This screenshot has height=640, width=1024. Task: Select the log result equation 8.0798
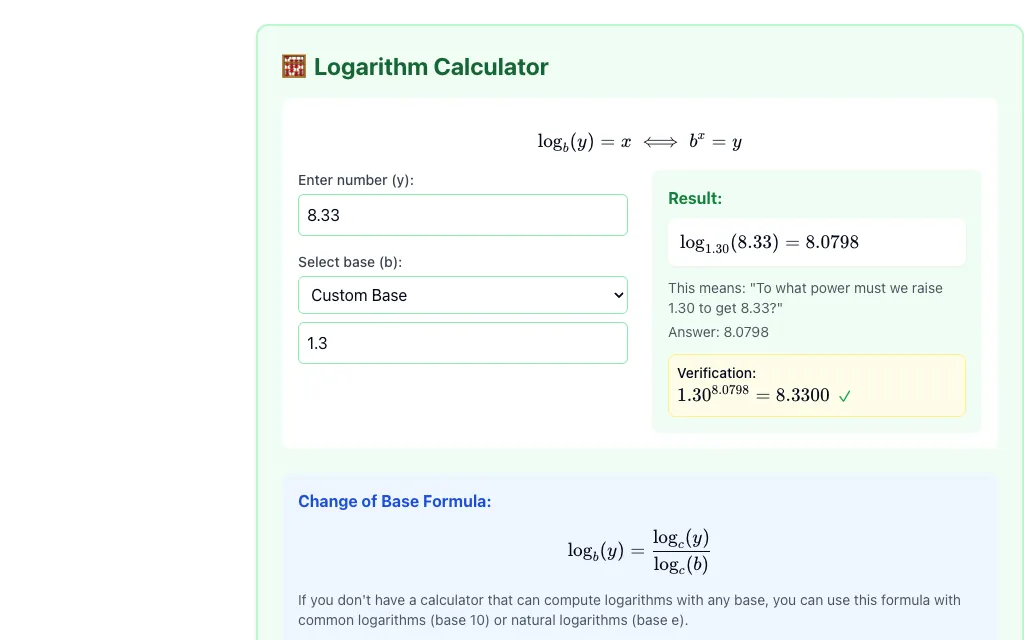tap(769, 242)
